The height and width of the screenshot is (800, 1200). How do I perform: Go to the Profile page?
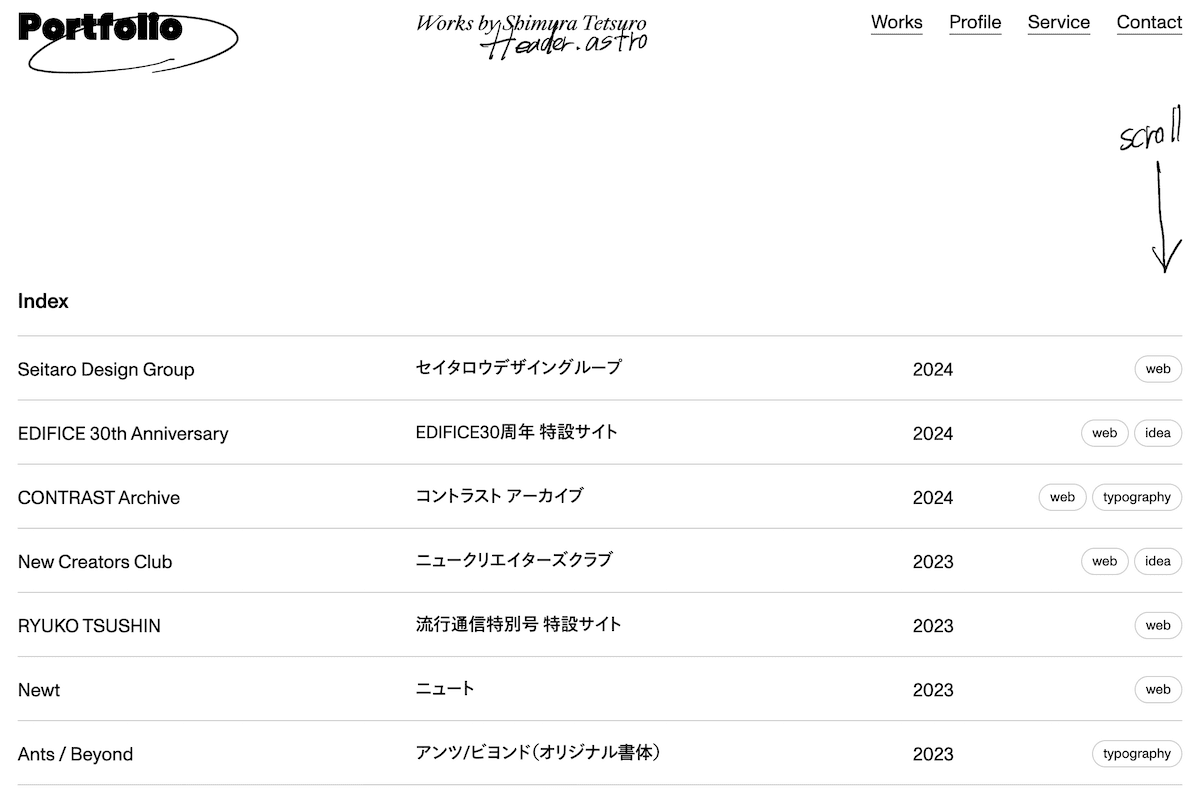tap(975, 22)
